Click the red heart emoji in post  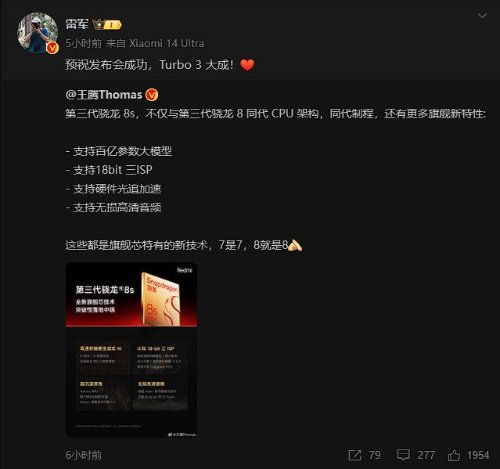[247, 65]
